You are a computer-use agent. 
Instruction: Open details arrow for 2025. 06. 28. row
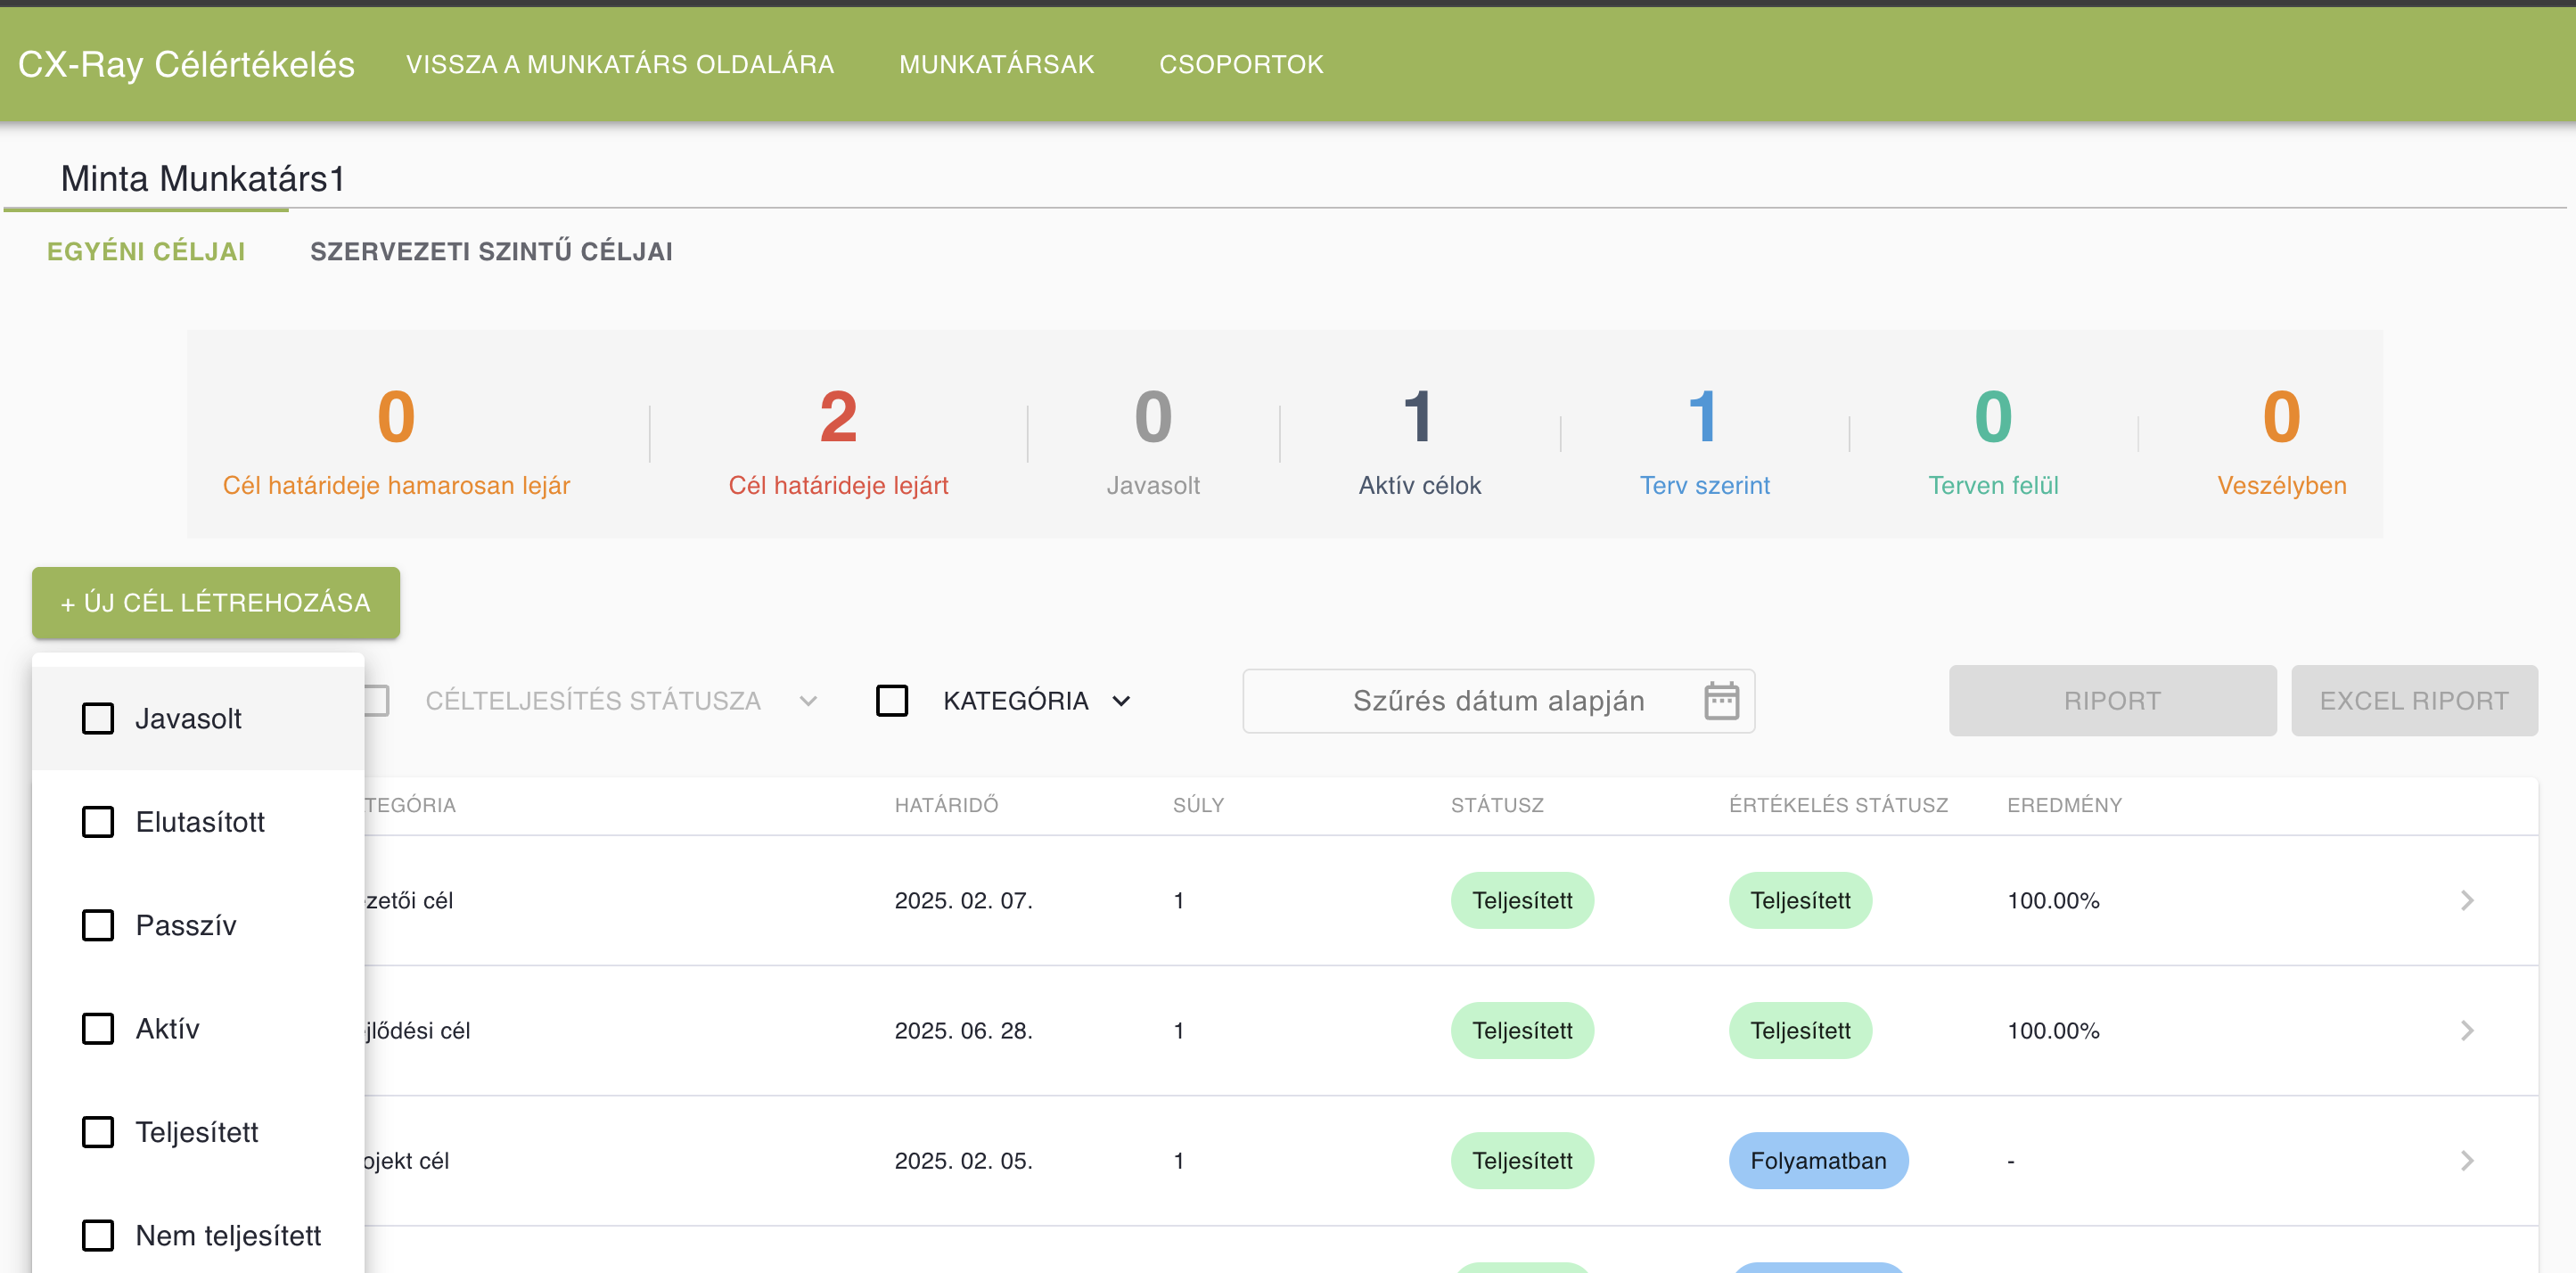[2466, 1030]
